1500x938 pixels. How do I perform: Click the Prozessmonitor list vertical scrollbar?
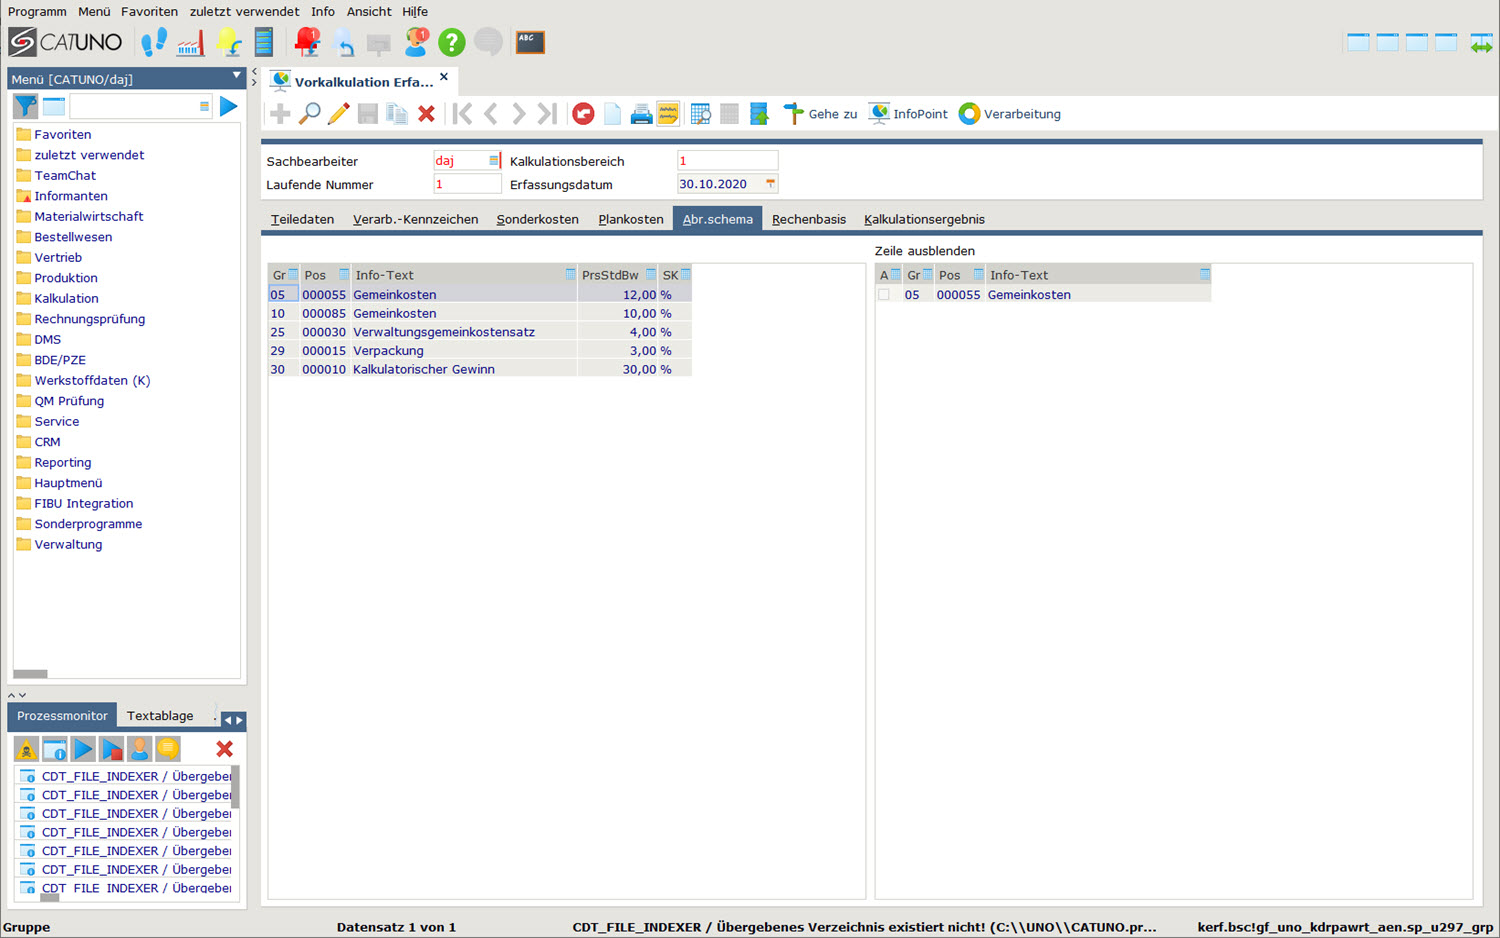click(x=236, y=788)
